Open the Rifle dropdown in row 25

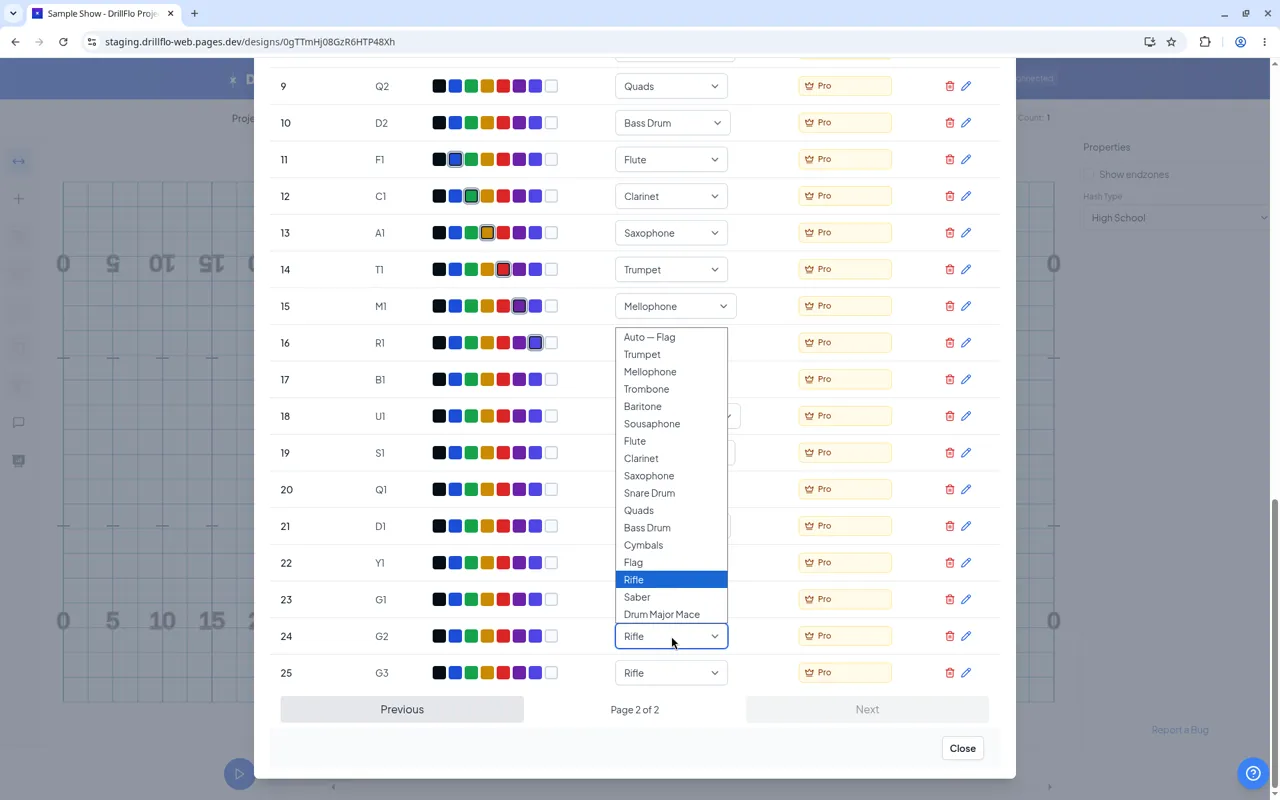(x=671, y=673)
